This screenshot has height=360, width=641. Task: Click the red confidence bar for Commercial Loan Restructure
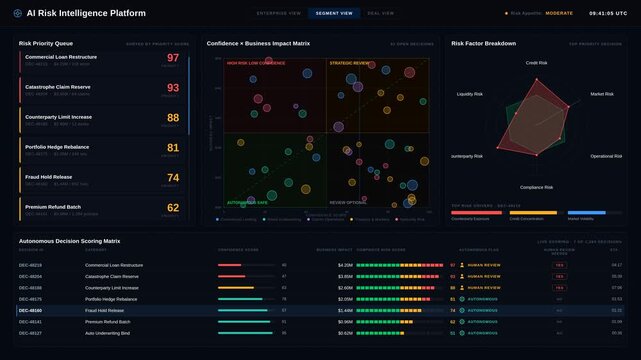click(230, 265)
